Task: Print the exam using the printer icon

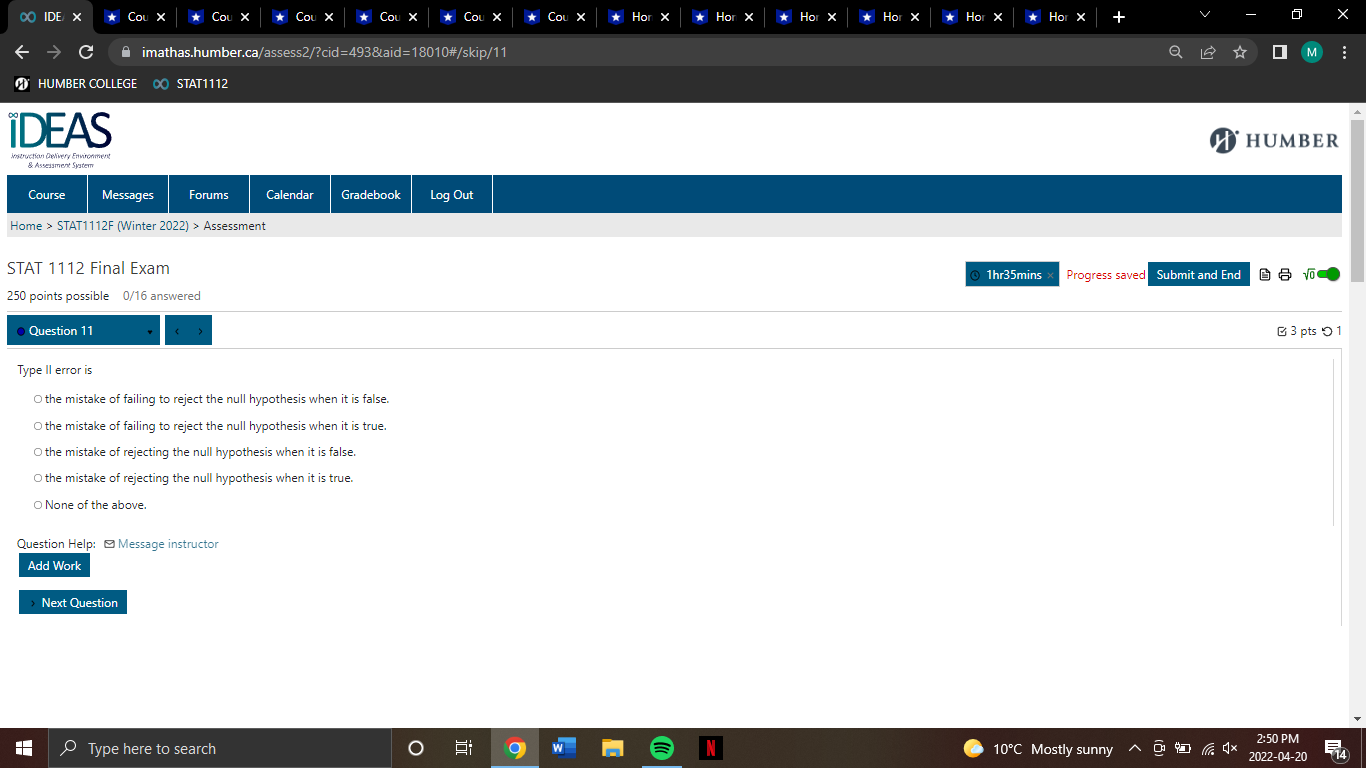Action: pos(1285,274)
